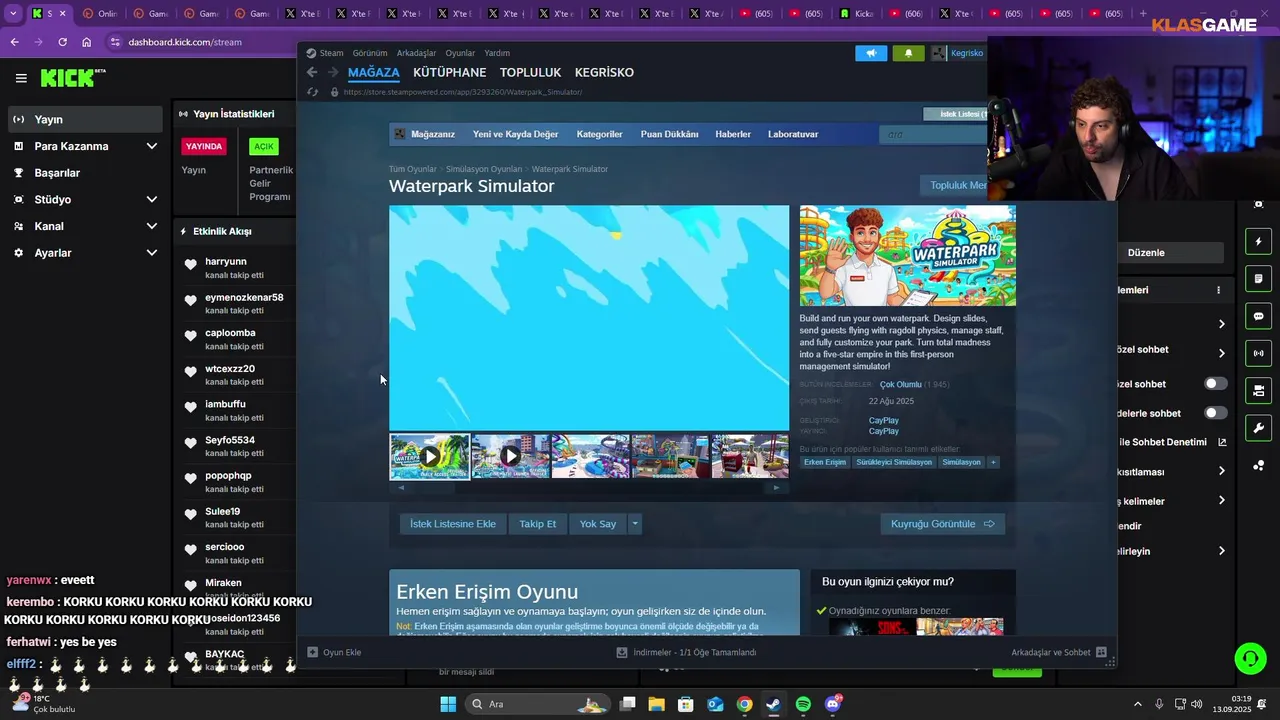Screen dimensions: 1280x720
Task: Open Kategoriler in the Steam store bar
Action: click(599, 134)
